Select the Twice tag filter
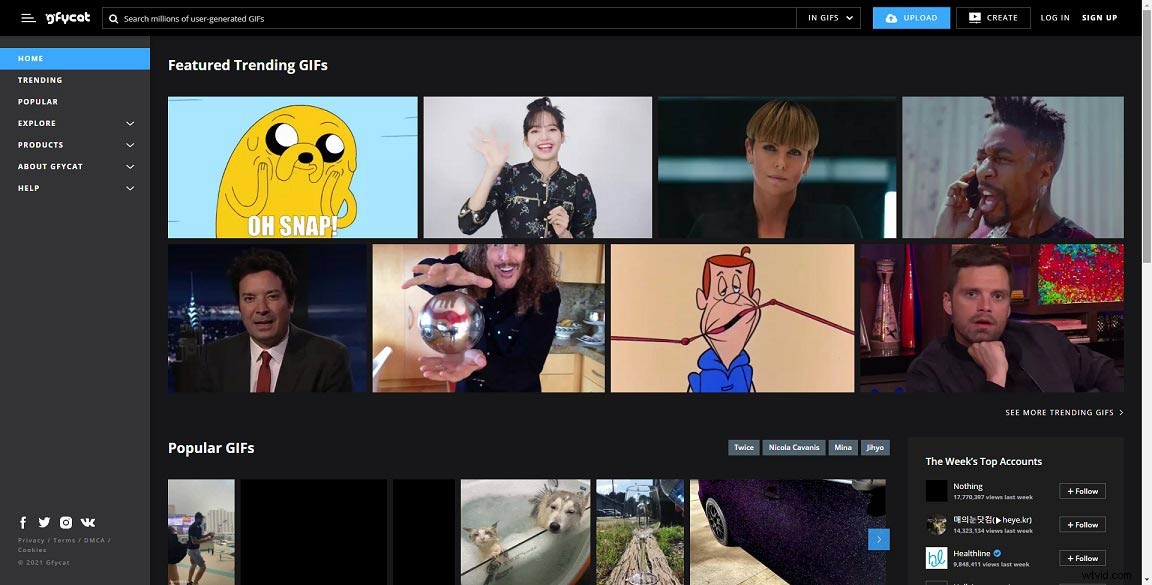 click(x=743, y=447)
